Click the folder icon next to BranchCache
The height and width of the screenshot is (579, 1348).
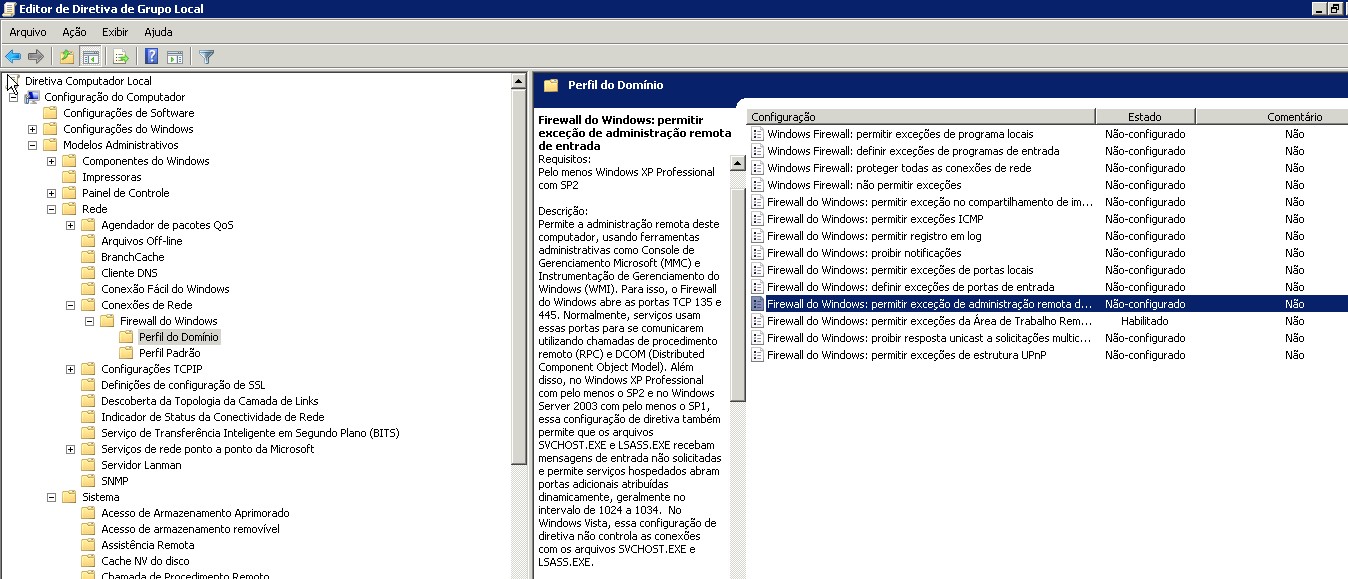click(89, 257)
